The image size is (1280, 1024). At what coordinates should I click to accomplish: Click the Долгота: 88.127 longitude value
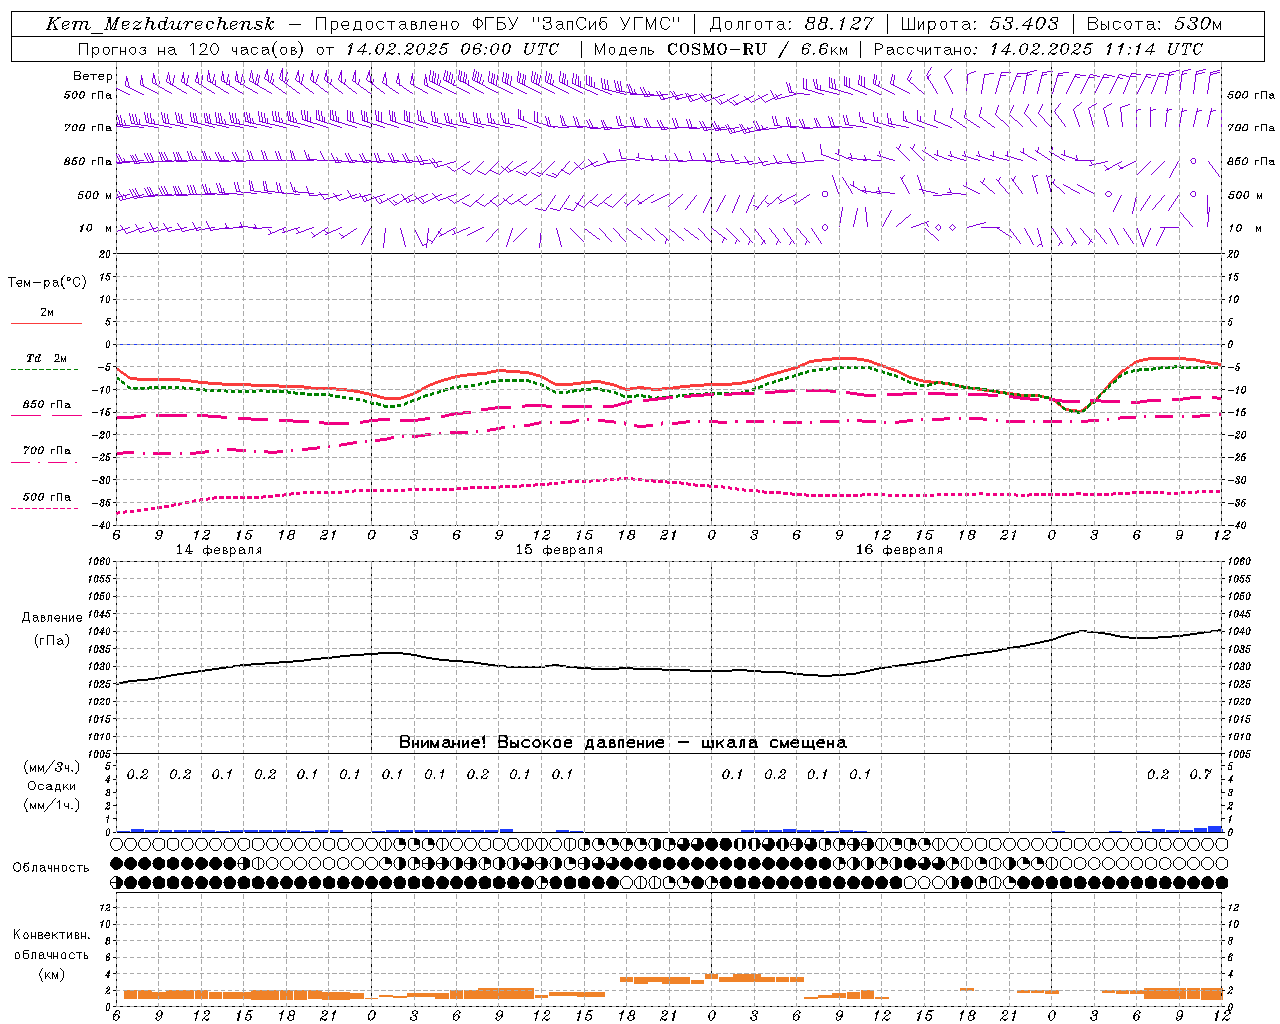point(791,24)
